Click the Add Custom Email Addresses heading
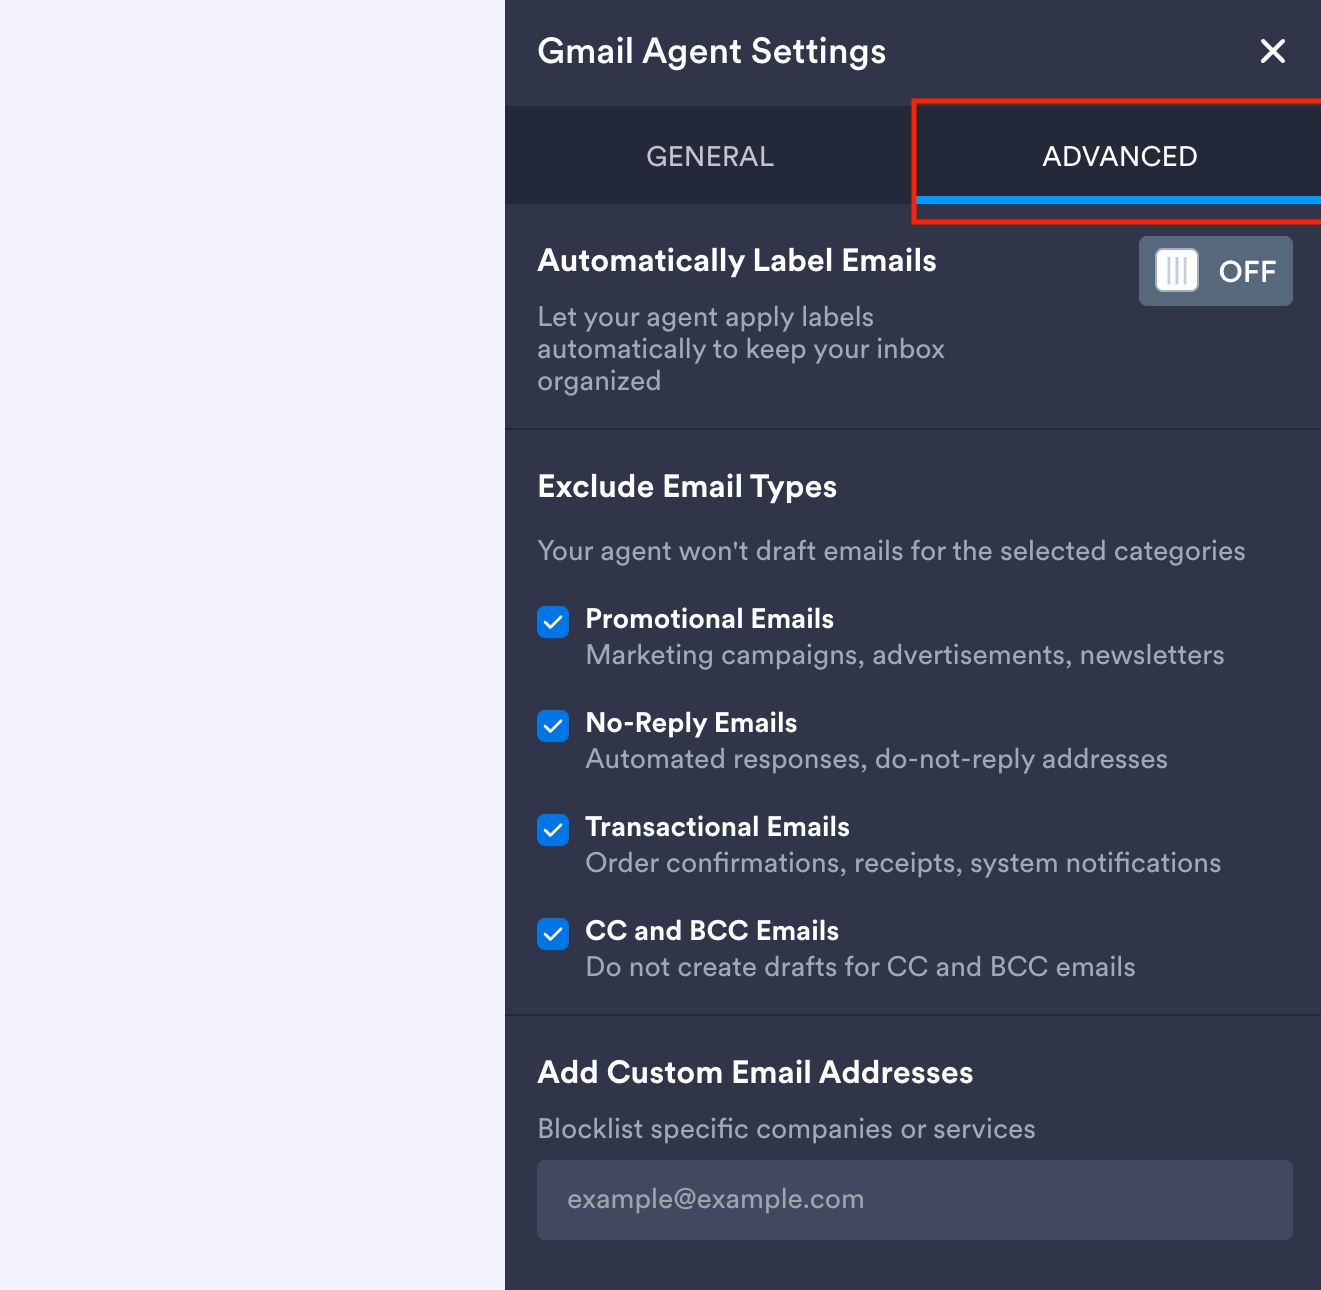 [755, 1072]
